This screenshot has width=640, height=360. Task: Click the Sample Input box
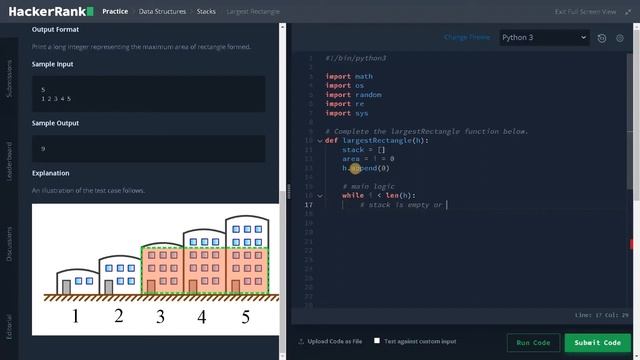(x=149, y=94)
